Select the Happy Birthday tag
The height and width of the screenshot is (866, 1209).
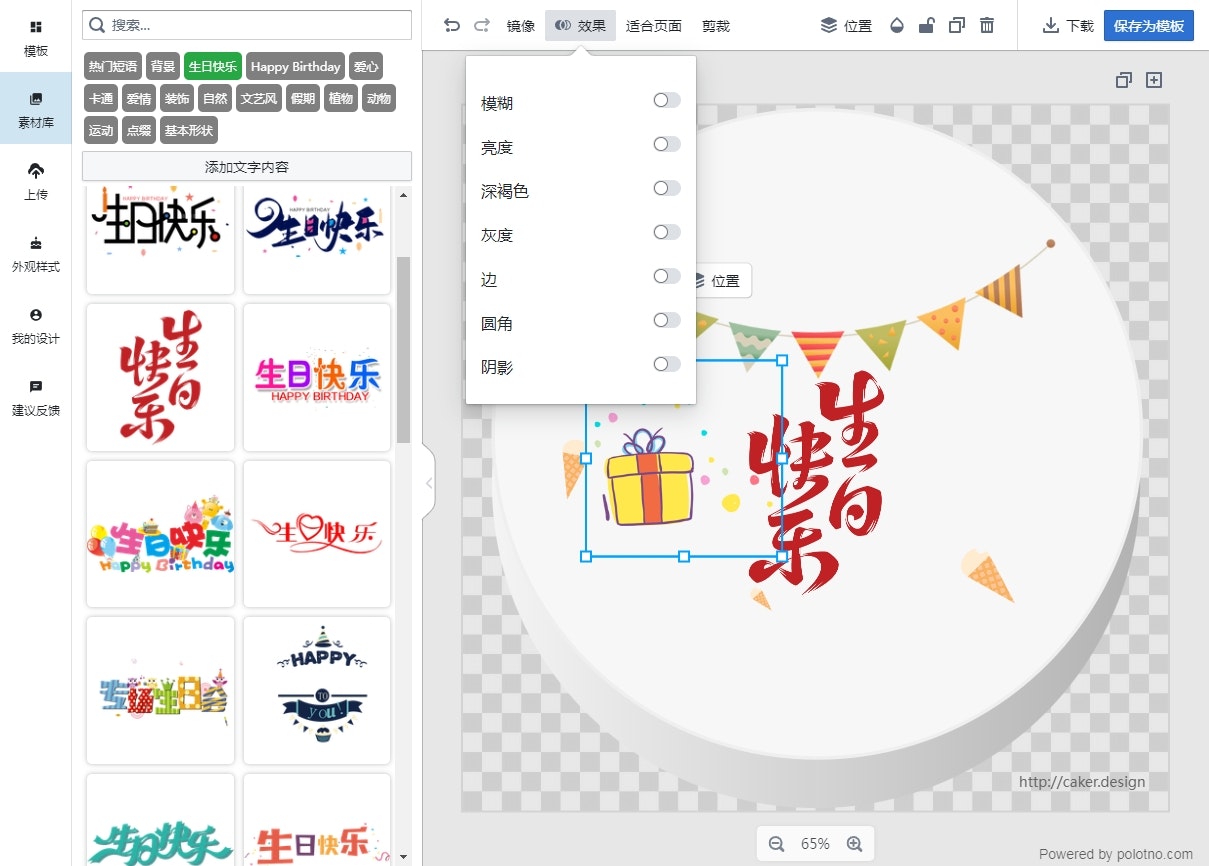295,67
